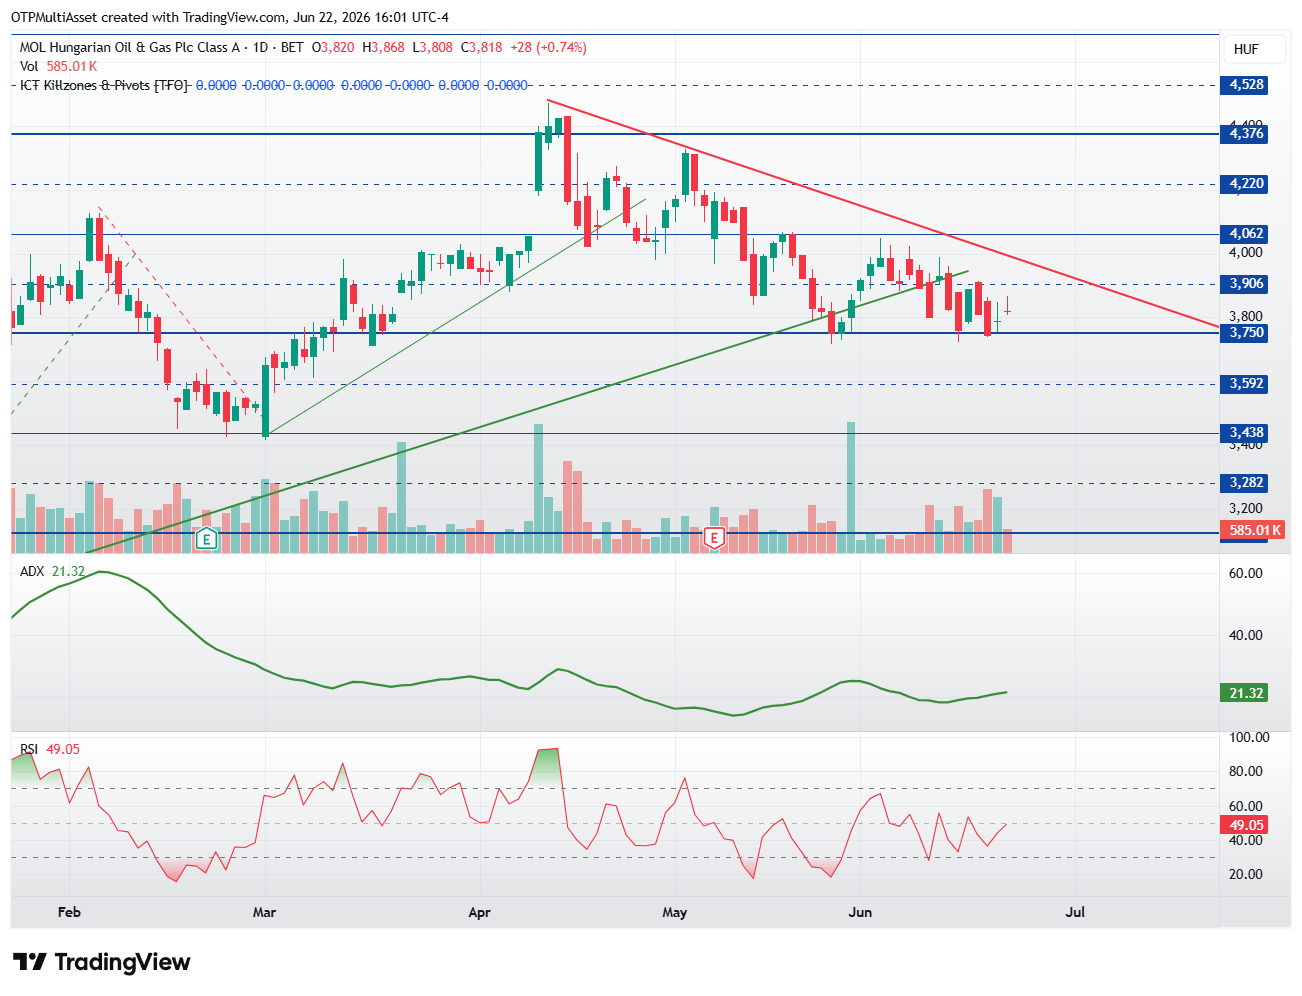Screen dimensions: 1302x996
Task: Click the Jun label on the time axis
Action: [860, 912]
